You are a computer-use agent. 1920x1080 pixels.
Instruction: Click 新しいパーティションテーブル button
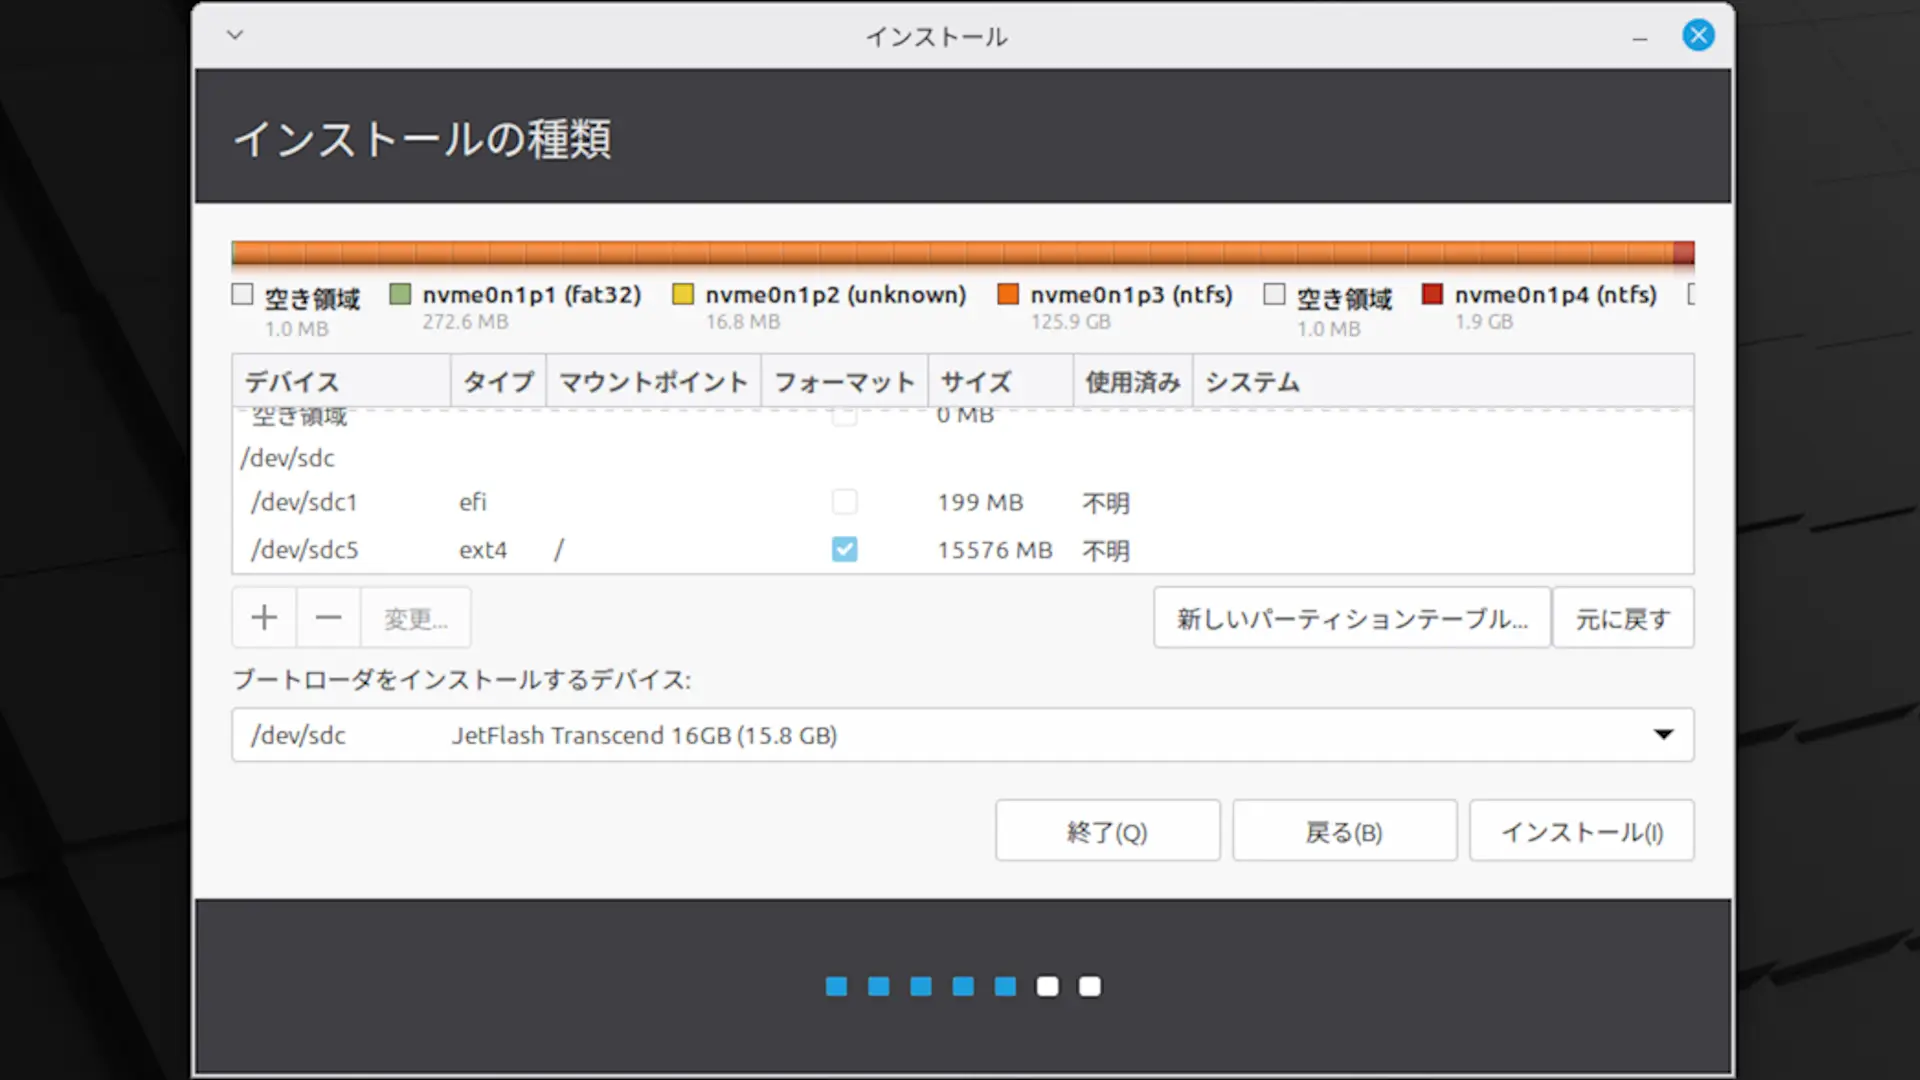click(x=1351, y=618)
